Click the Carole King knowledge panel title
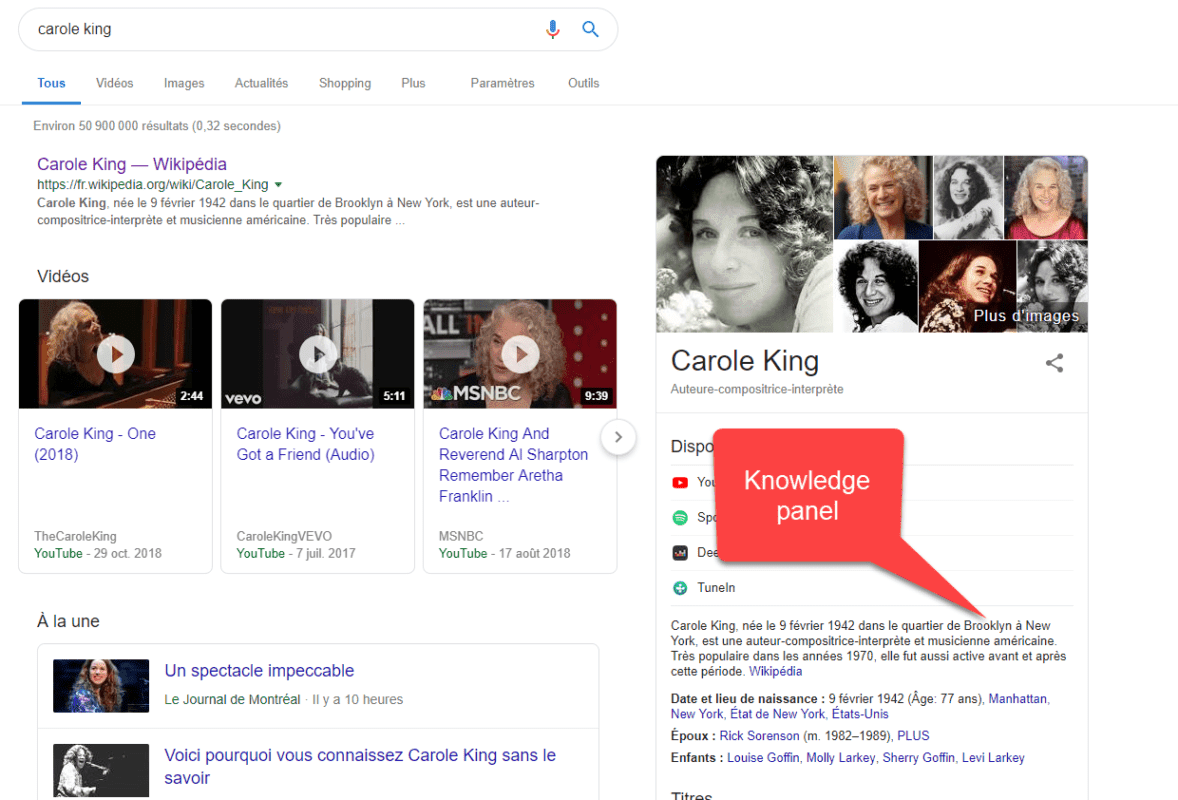This screenshot has width=1178, height=800. [745, 361]
